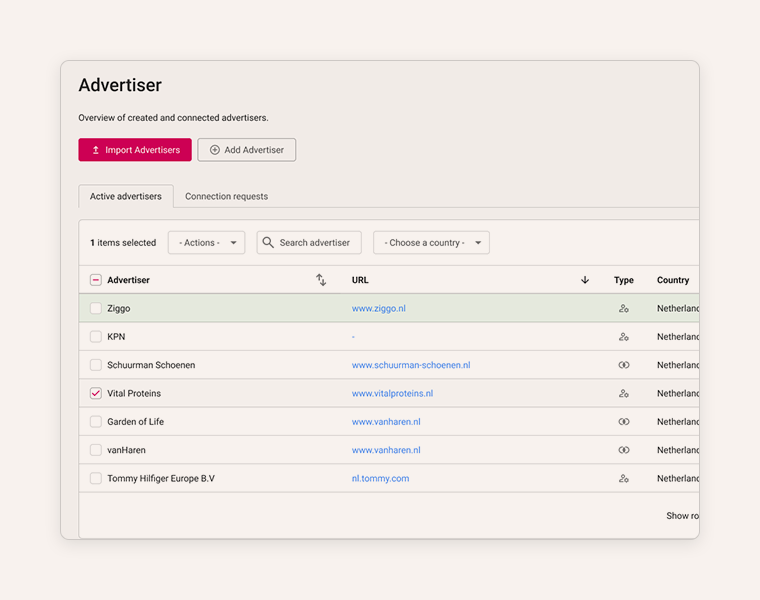Viewport: 760px width, 600px height.
Task: Click the down arrow sort icon in URL column
Action: pos(585,280)
